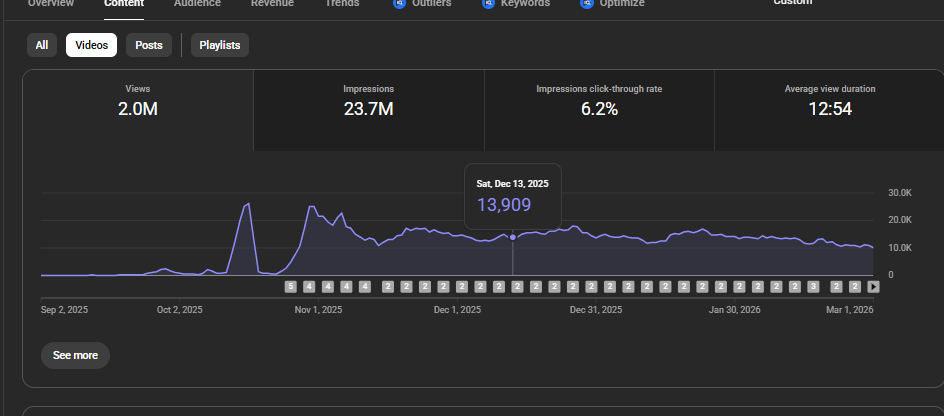The height and width of the screenshot is (416, 944).
Task: Click the Dec 13 data point on chart
Action: pyautogui.click(x=513, y=237)
